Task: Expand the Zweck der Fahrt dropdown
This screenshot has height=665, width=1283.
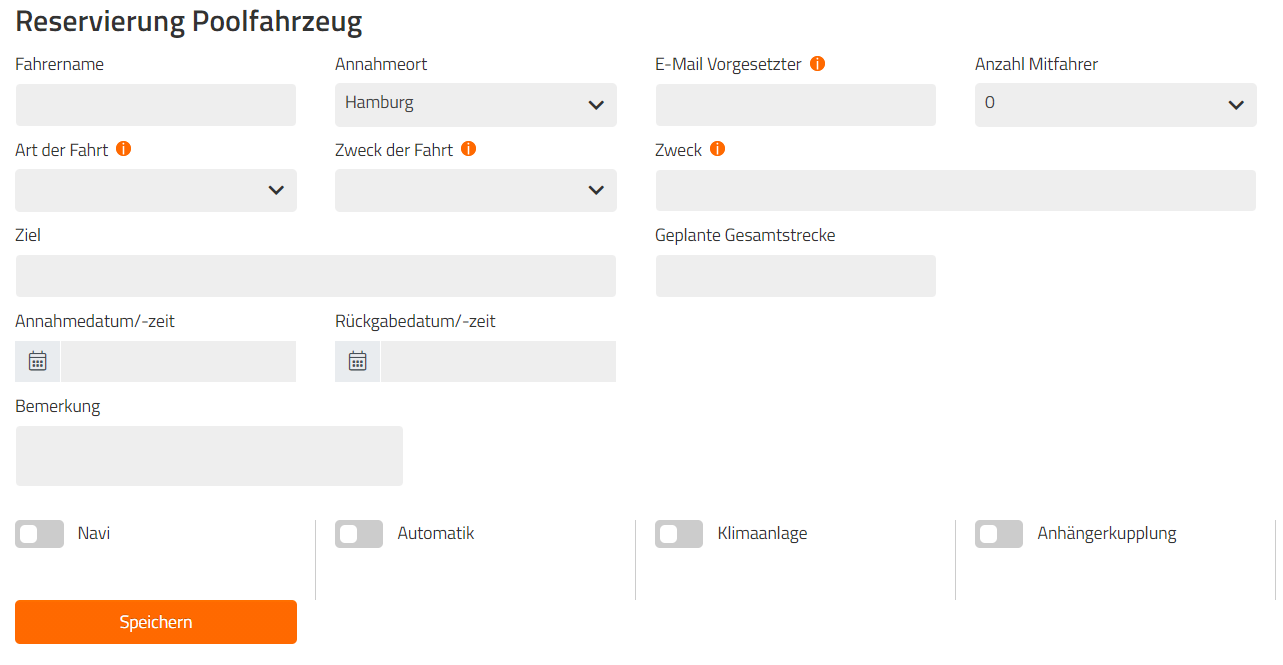Action: 476,190
